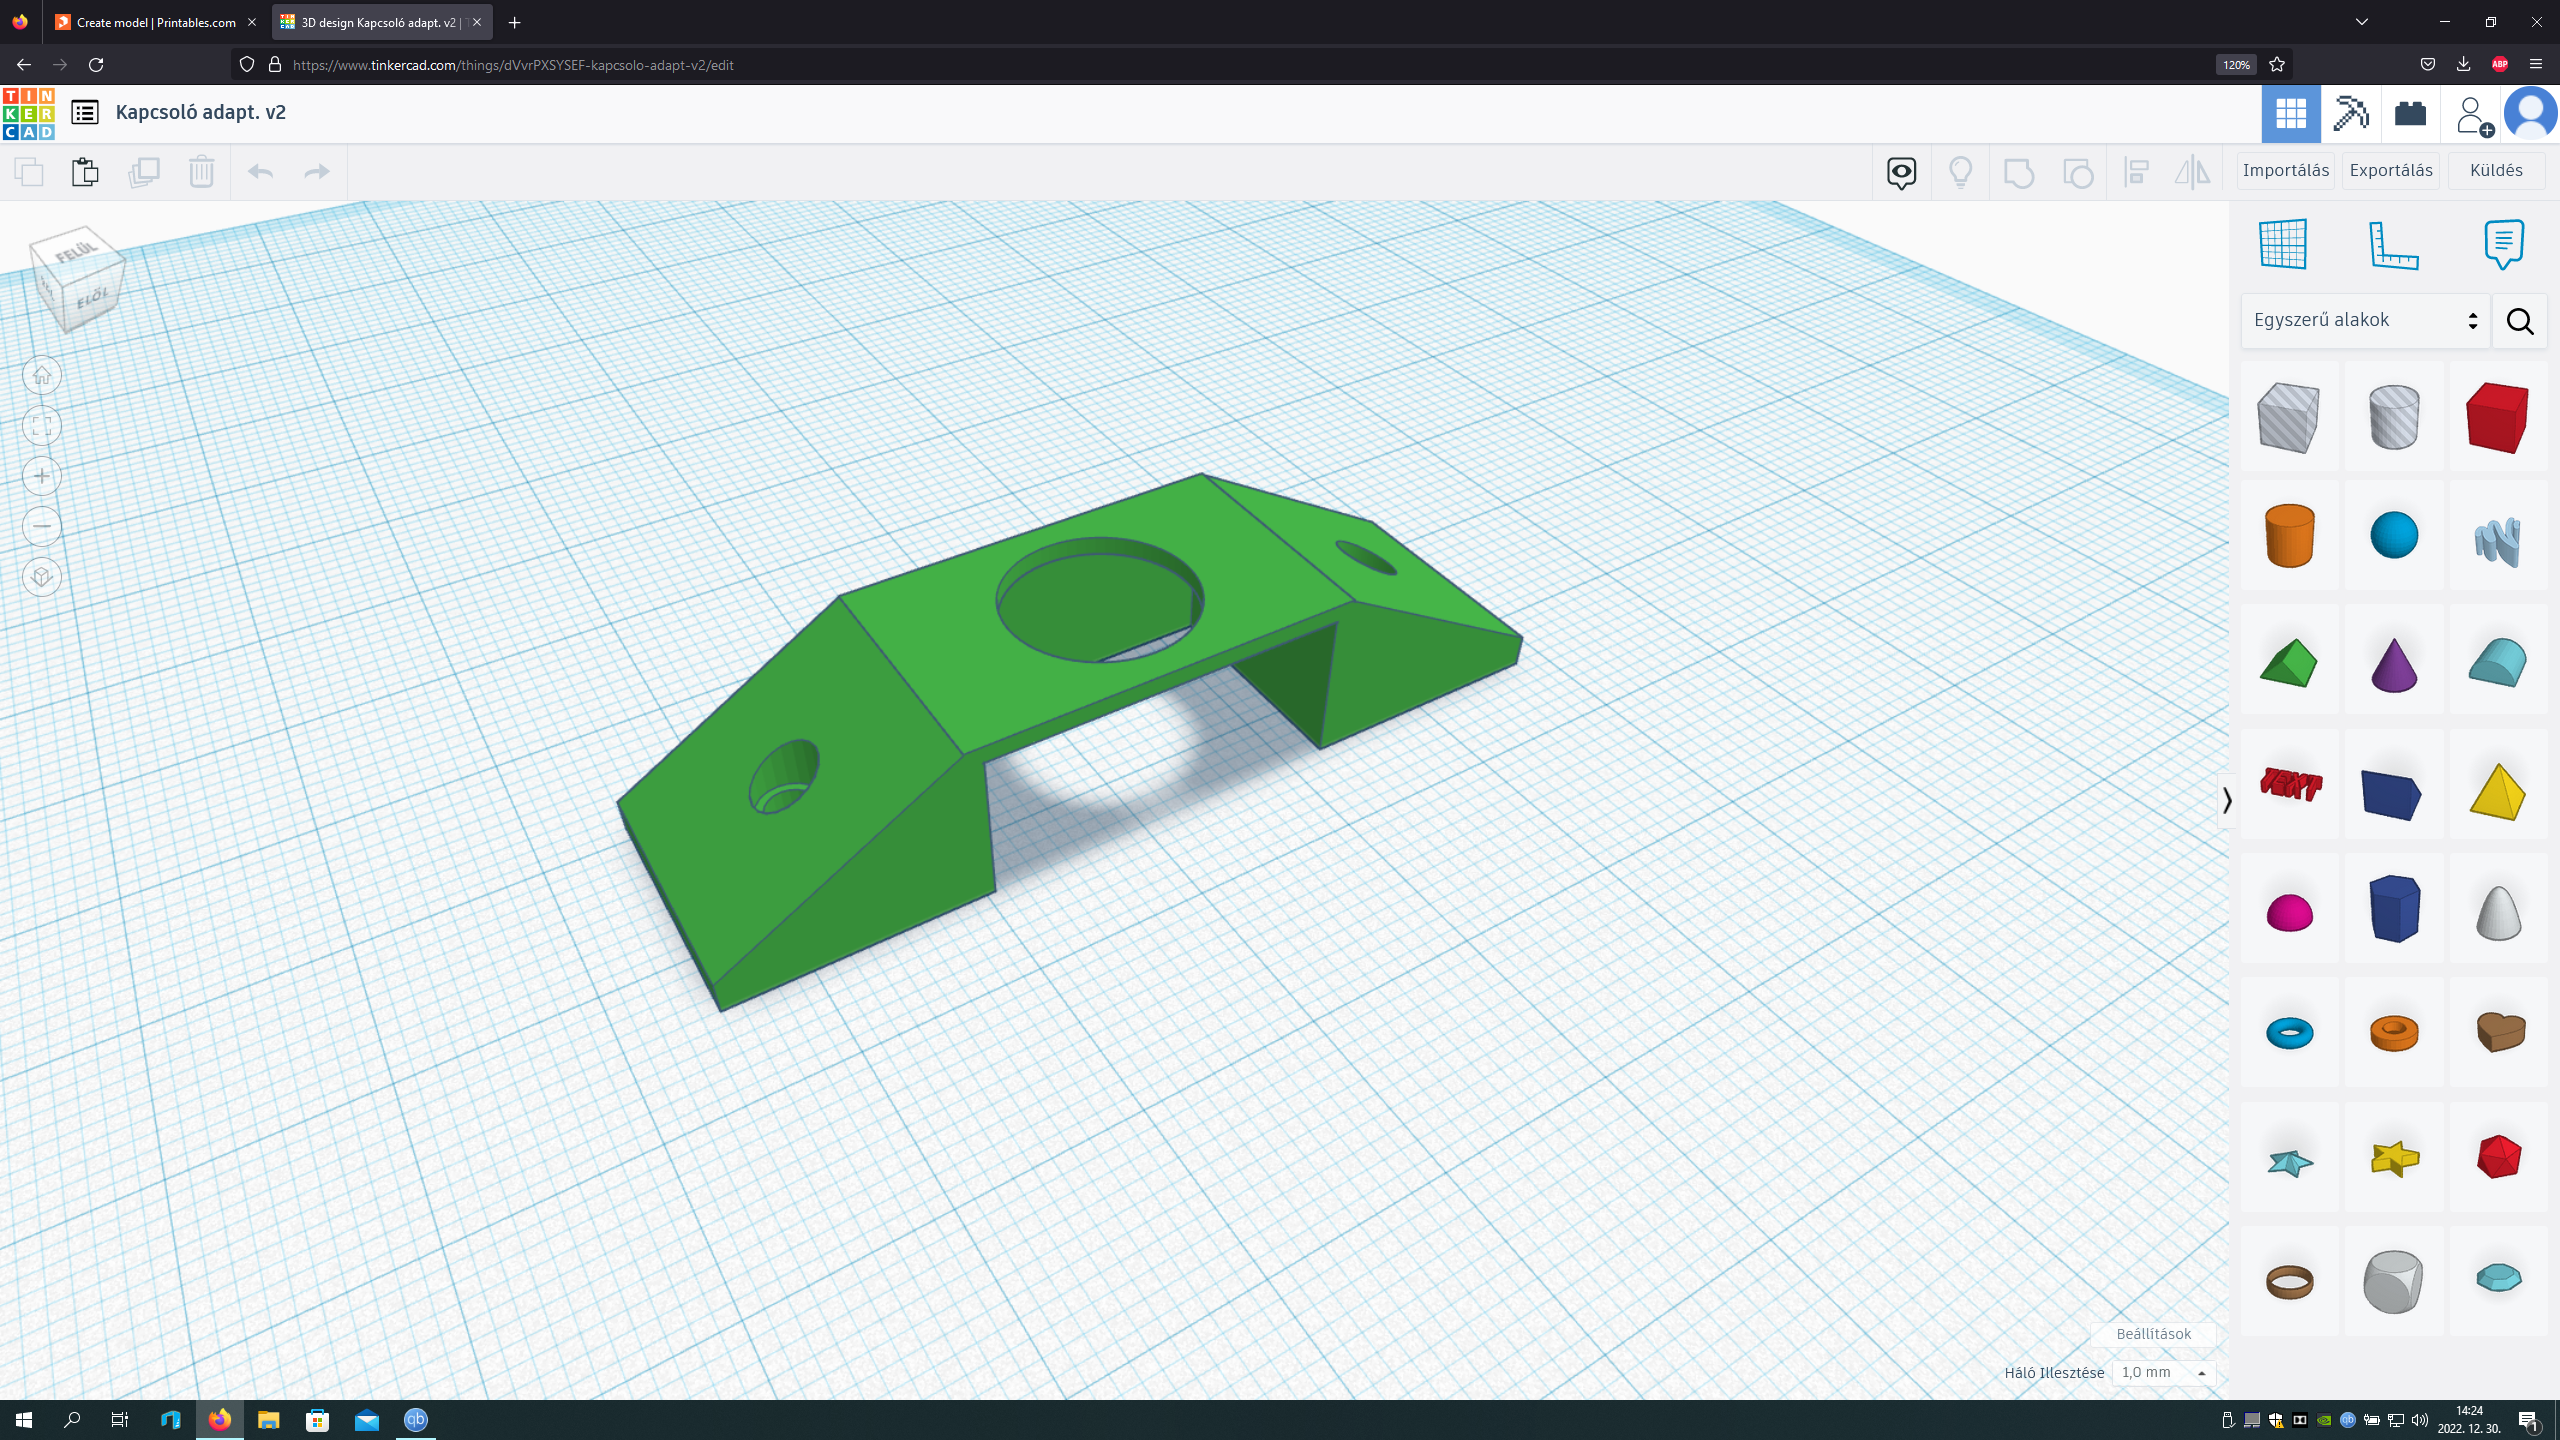2560x1440 pixels.
Task: Select the Workplane tool
Action: click(x=2283, y=244)
